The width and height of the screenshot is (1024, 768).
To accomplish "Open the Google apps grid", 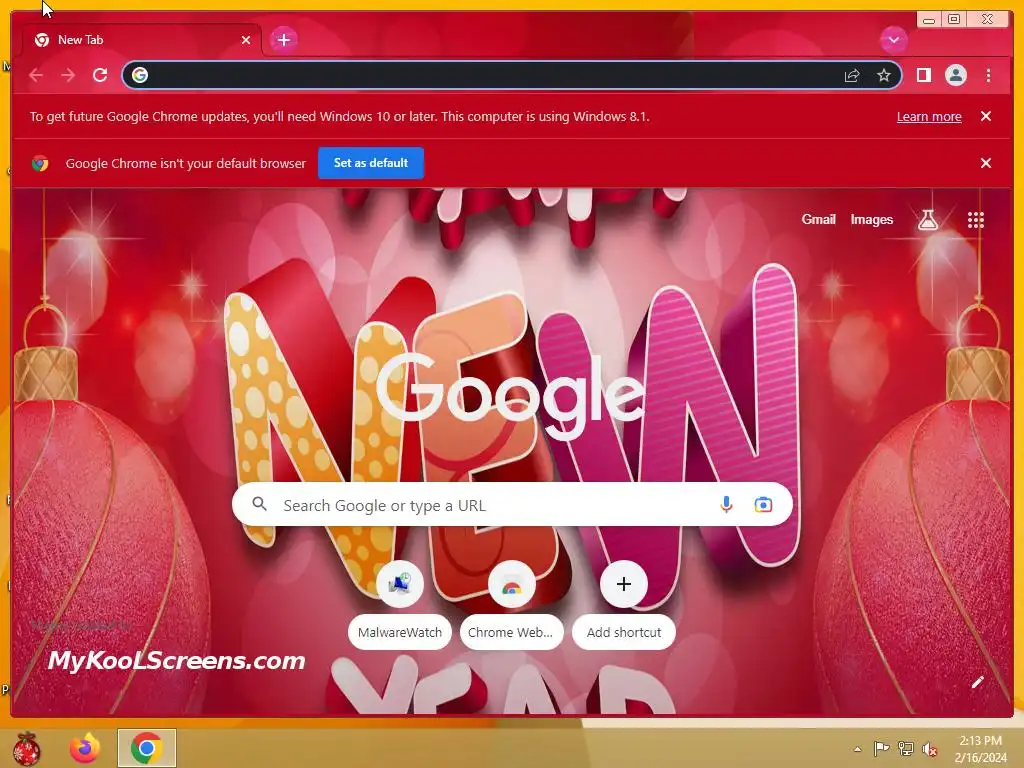I will pos(976,220).
